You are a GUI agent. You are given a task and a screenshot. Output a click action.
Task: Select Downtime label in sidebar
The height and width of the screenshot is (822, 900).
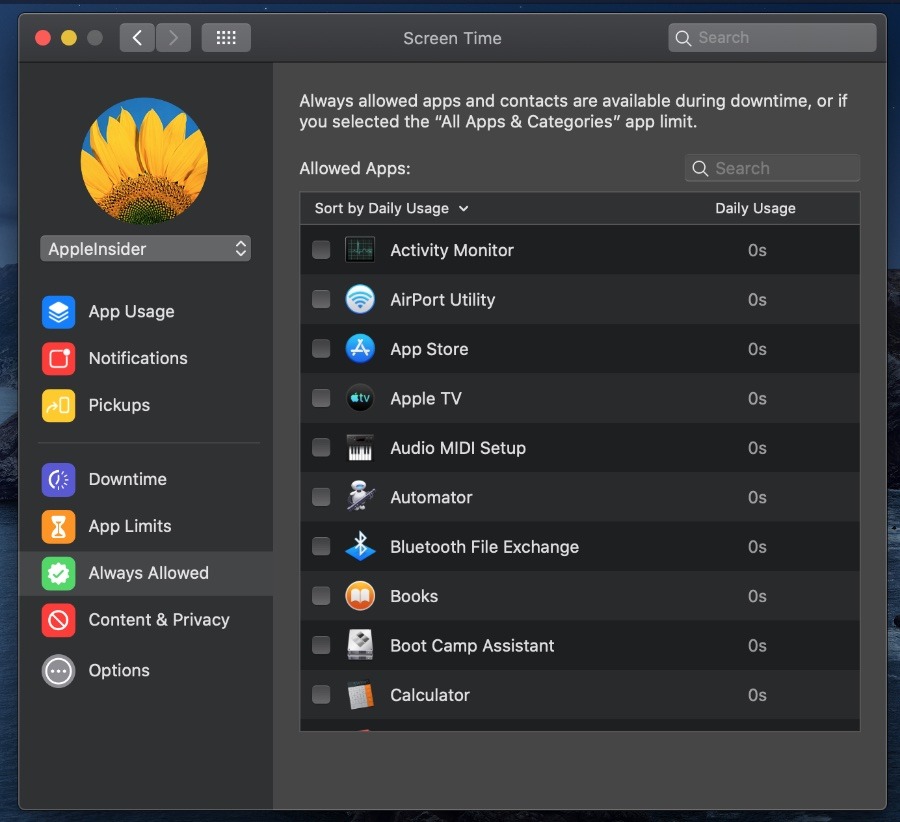point(127,479)
